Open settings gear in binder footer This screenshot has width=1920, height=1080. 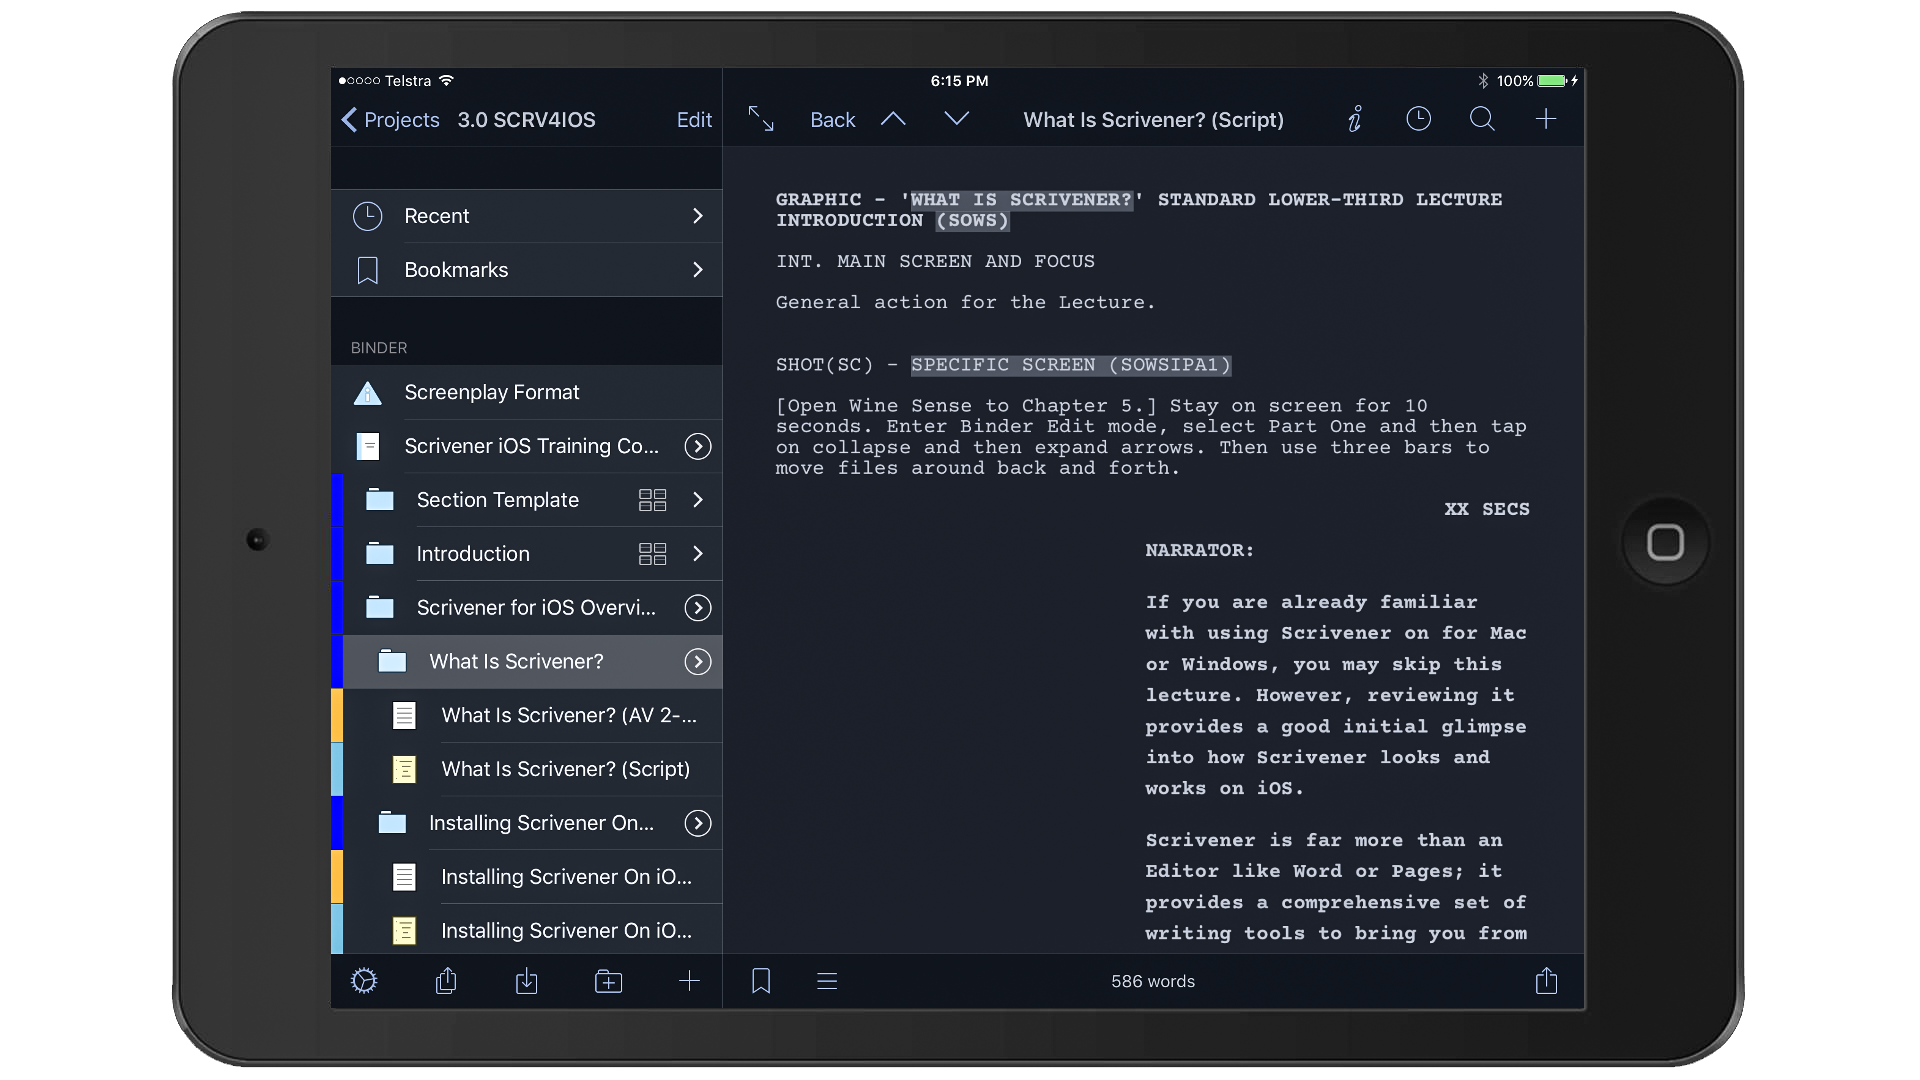point(364,981)
